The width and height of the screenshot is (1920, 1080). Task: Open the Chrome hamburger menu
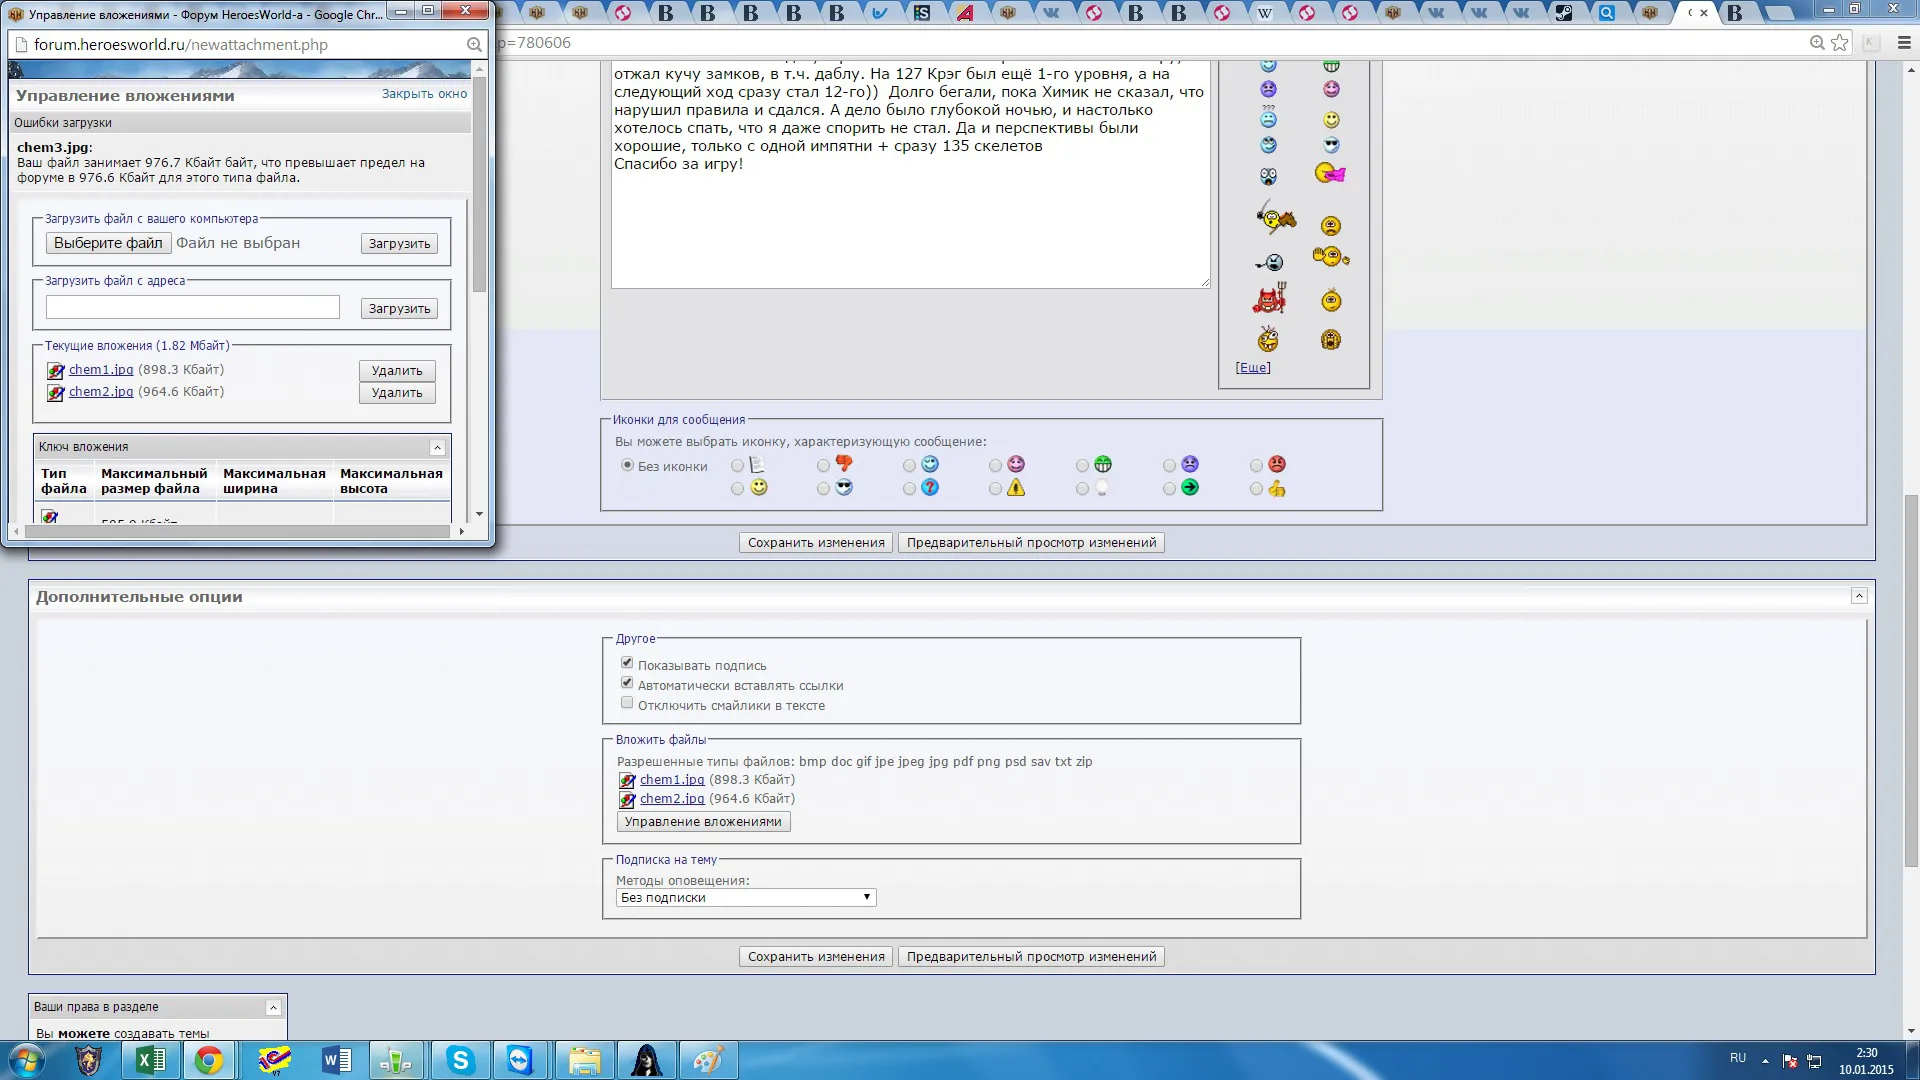(x=1904, y=43)
